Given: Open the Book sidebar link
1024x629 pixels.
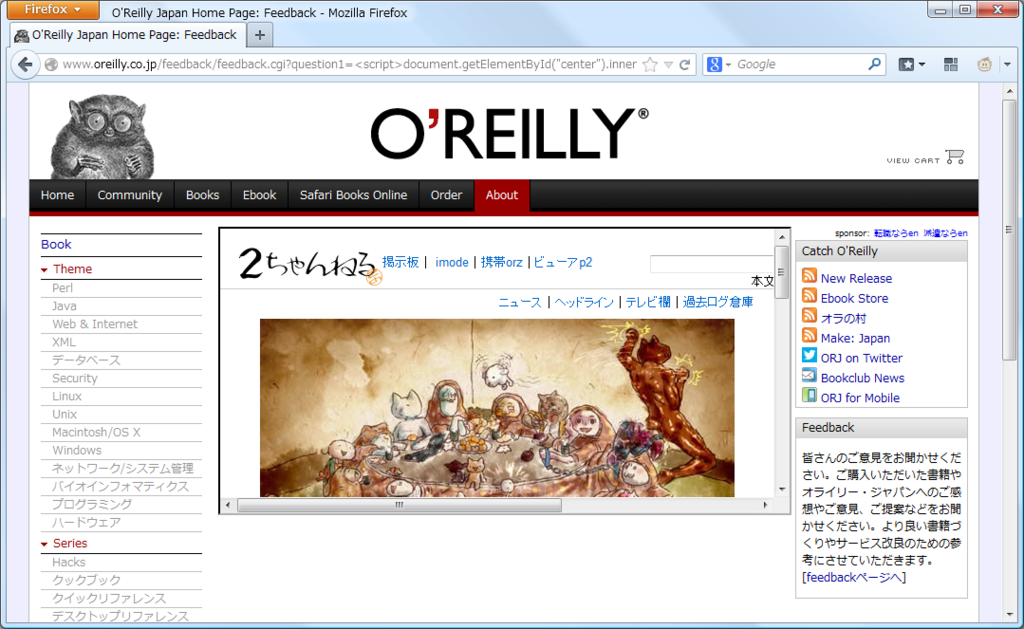Looking at the screenshot, I should coord(56,244).
